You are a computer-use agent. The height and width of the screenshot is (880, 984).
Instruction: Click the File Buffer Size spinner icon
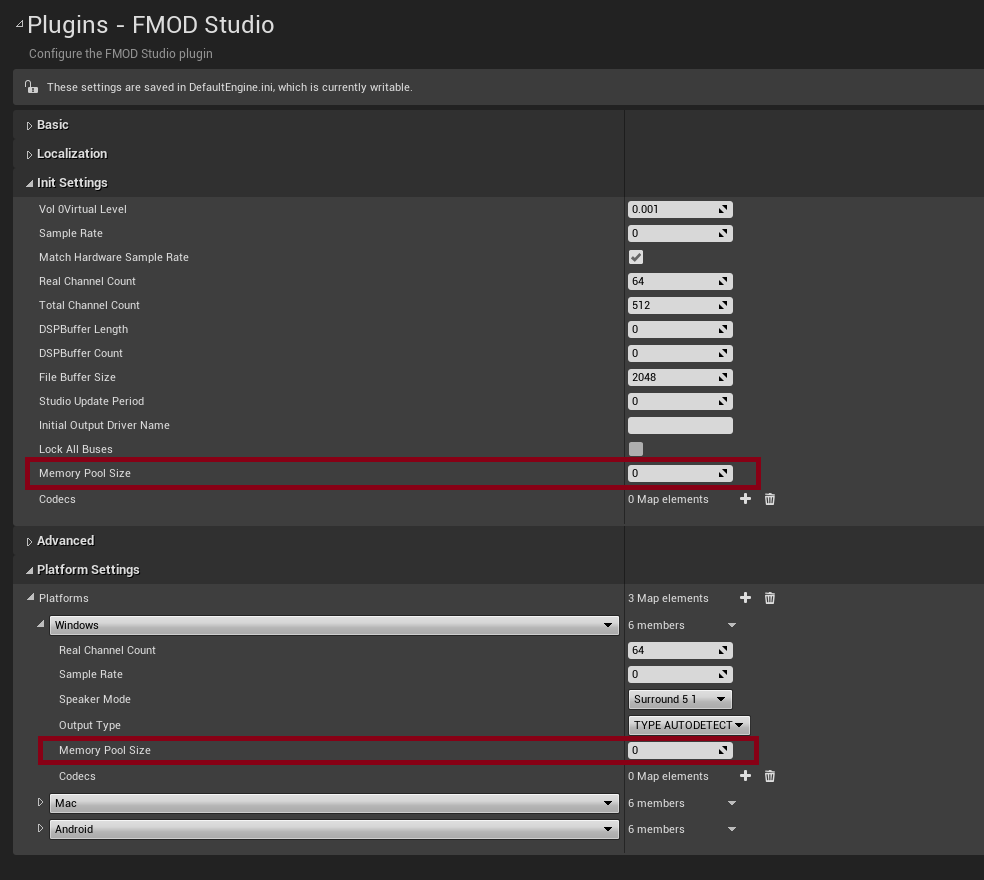724,377
